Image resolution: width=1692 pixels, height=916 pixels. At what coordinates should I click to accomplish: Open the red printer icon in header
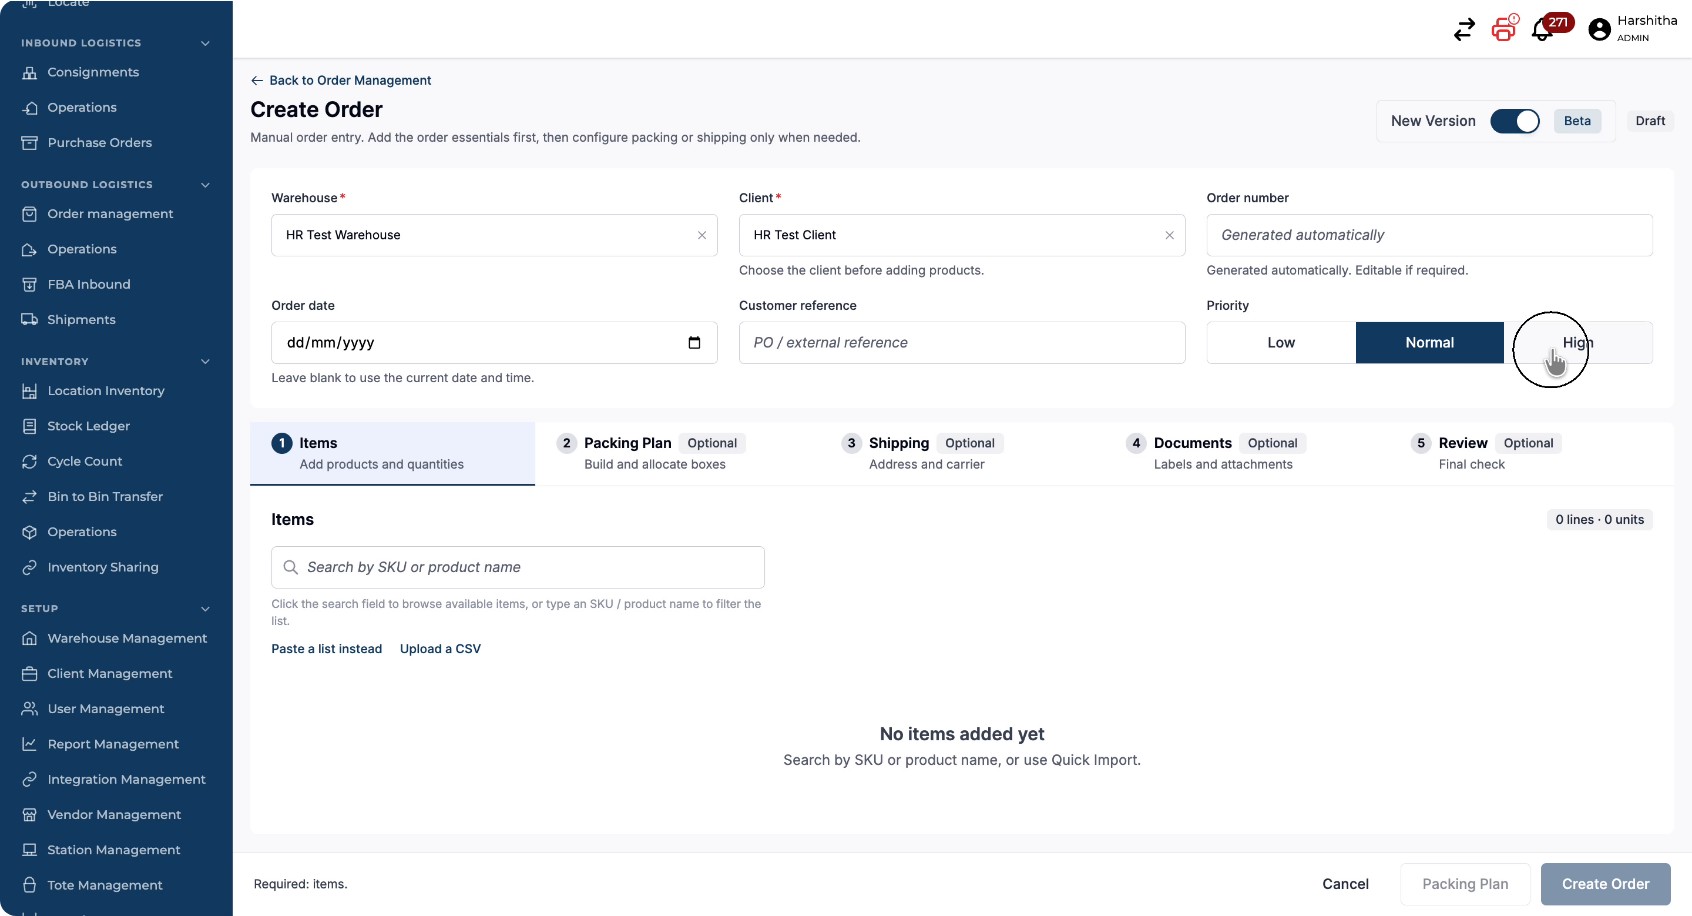point(1504,29)
